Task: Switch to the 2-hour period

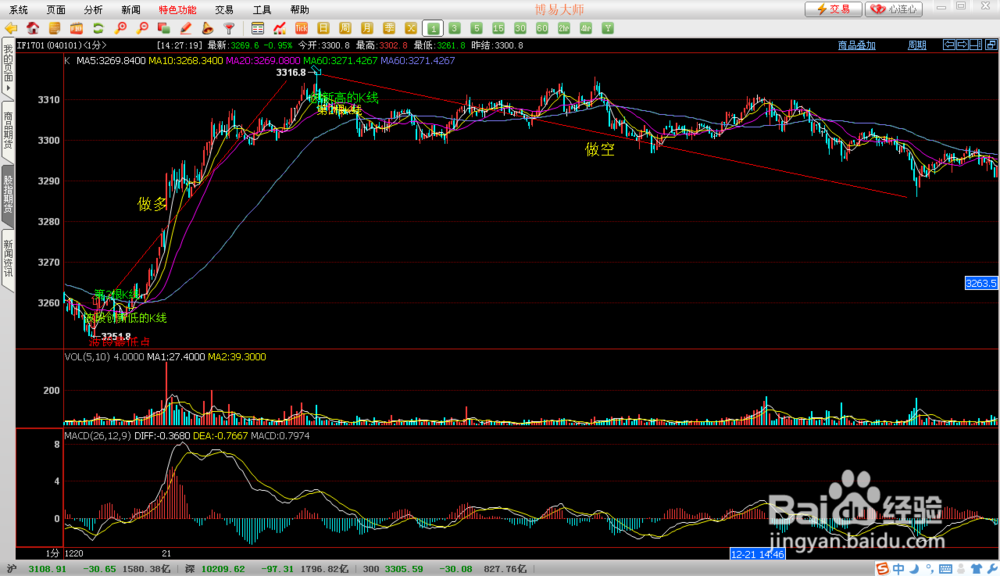Action: (x=564, y=28)
